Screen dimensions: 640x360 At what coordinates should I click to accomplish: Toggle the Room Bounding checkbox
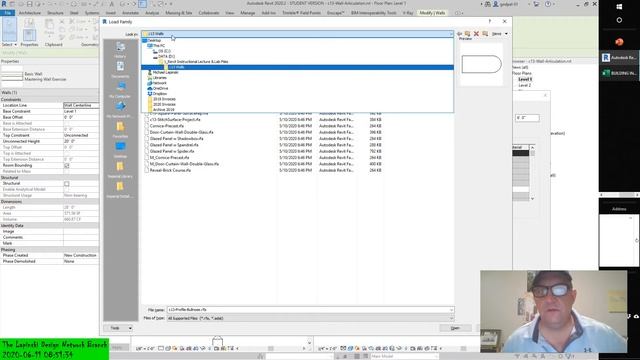67,165
